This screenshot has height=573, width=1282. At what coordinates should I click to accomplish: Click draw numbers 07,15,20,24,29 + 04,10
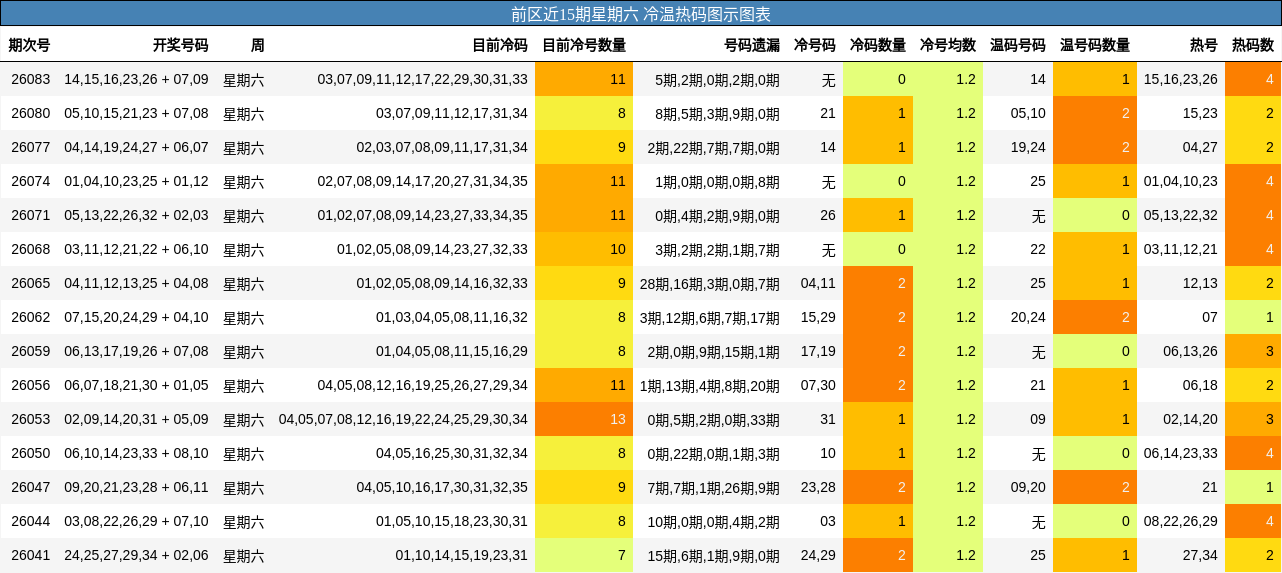click(x=136, y=317)
